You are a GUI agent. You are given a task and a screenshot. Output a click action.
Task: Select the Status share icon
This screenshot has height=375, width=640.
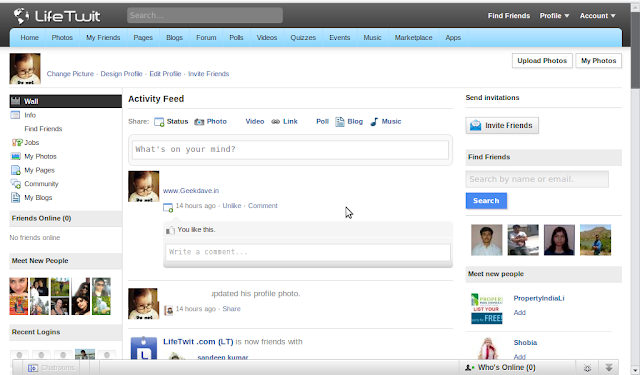point(159,122)
